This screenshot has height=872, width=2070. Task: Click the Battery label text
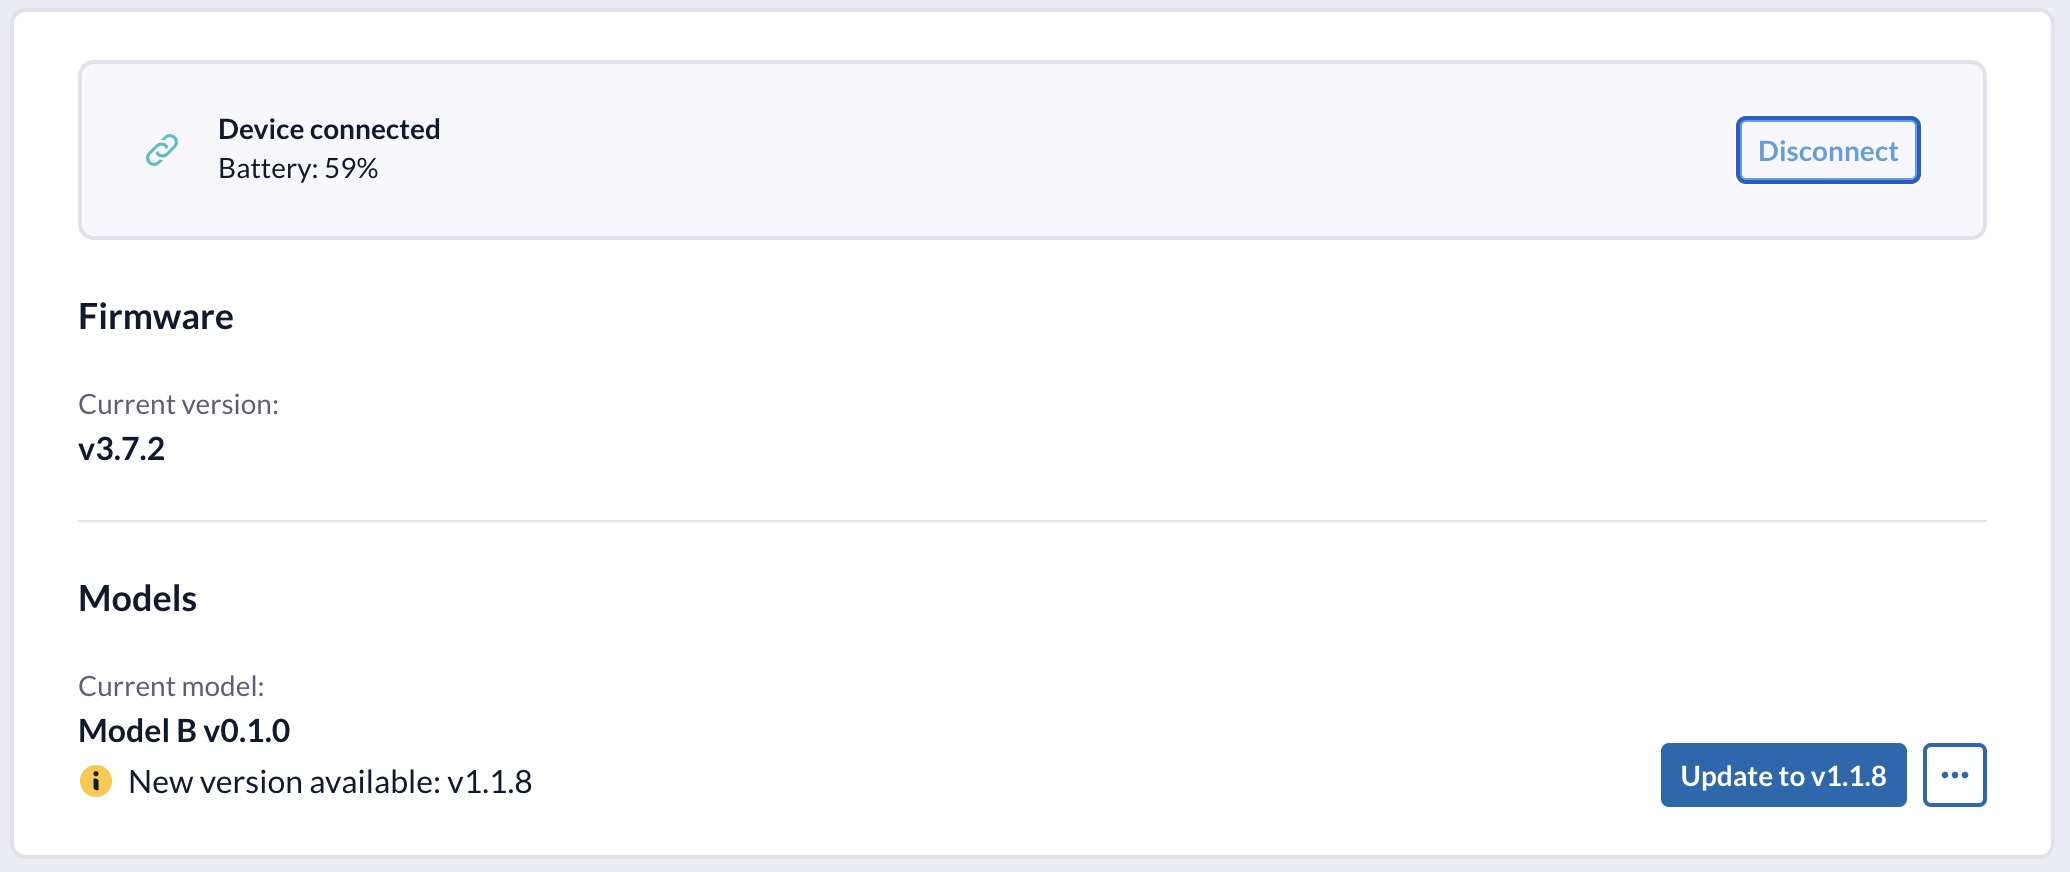coord(267,169)
